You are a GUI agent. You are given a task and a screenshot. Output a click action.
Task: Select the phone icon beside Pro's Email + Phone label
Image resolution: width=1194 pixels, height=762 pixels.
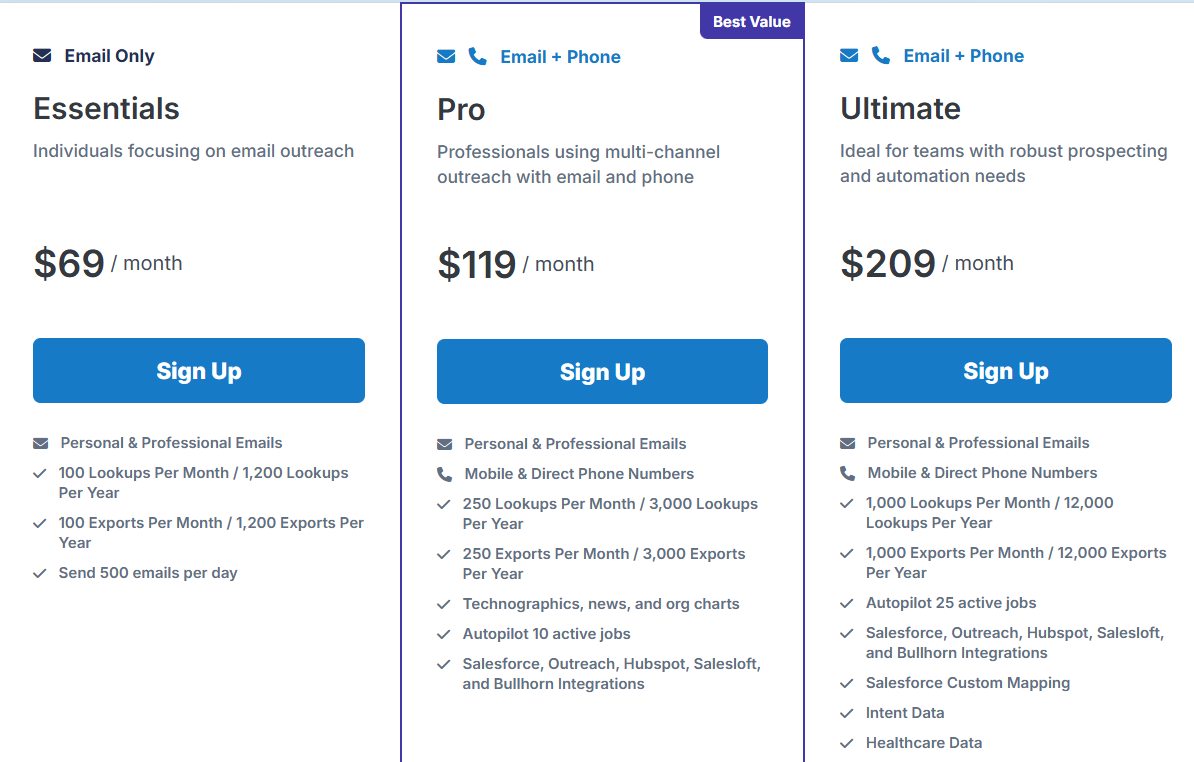(477, 56)
